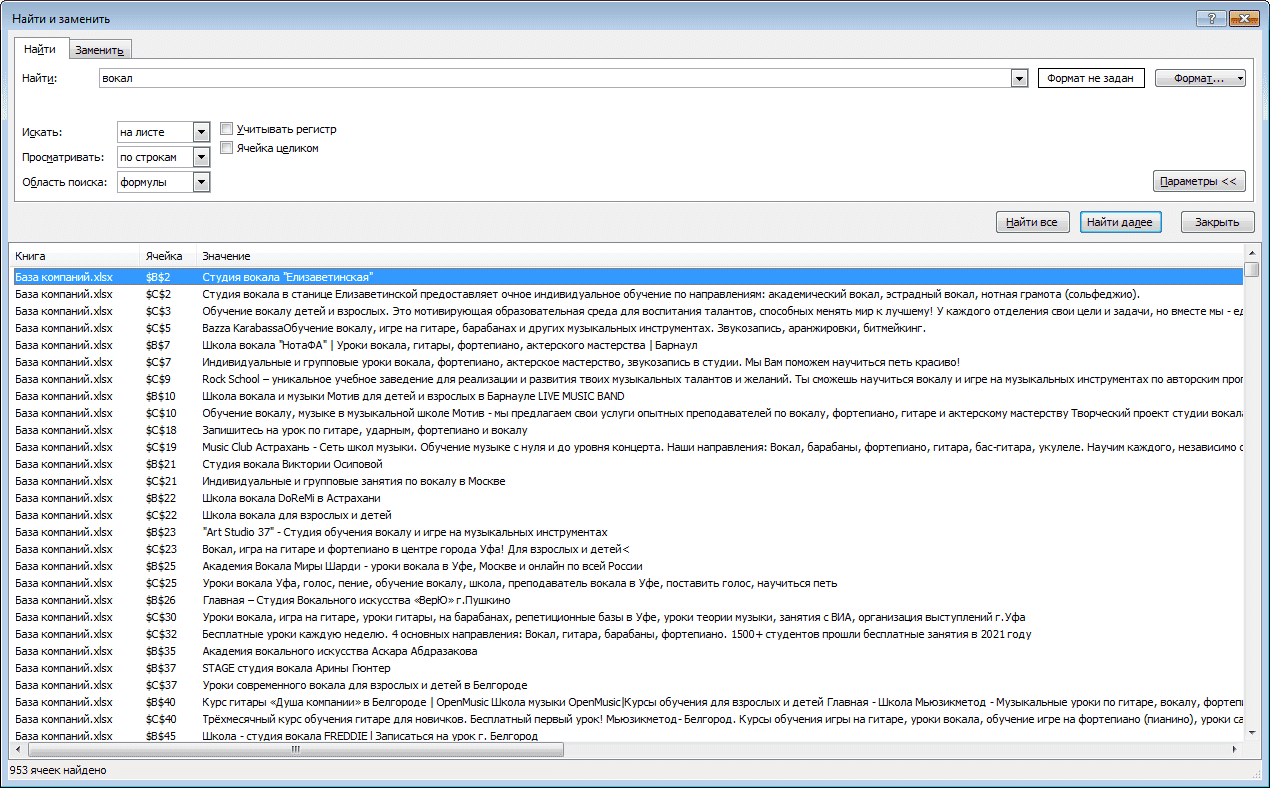Open the Область поиска dropdown showing формулы

click(x=201, y=182)
